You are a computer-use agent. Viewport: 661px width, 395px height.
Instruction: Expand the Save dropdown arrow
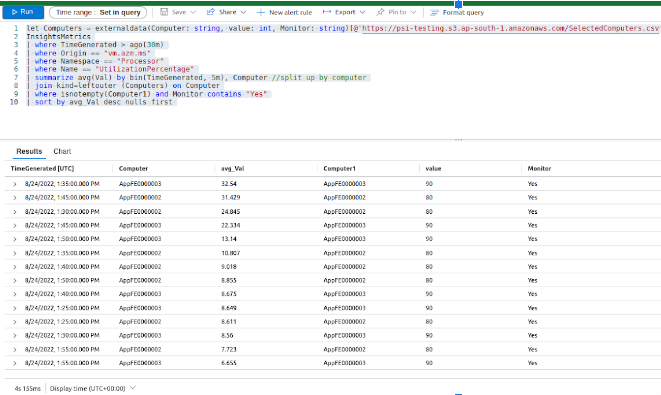[193, 12]
